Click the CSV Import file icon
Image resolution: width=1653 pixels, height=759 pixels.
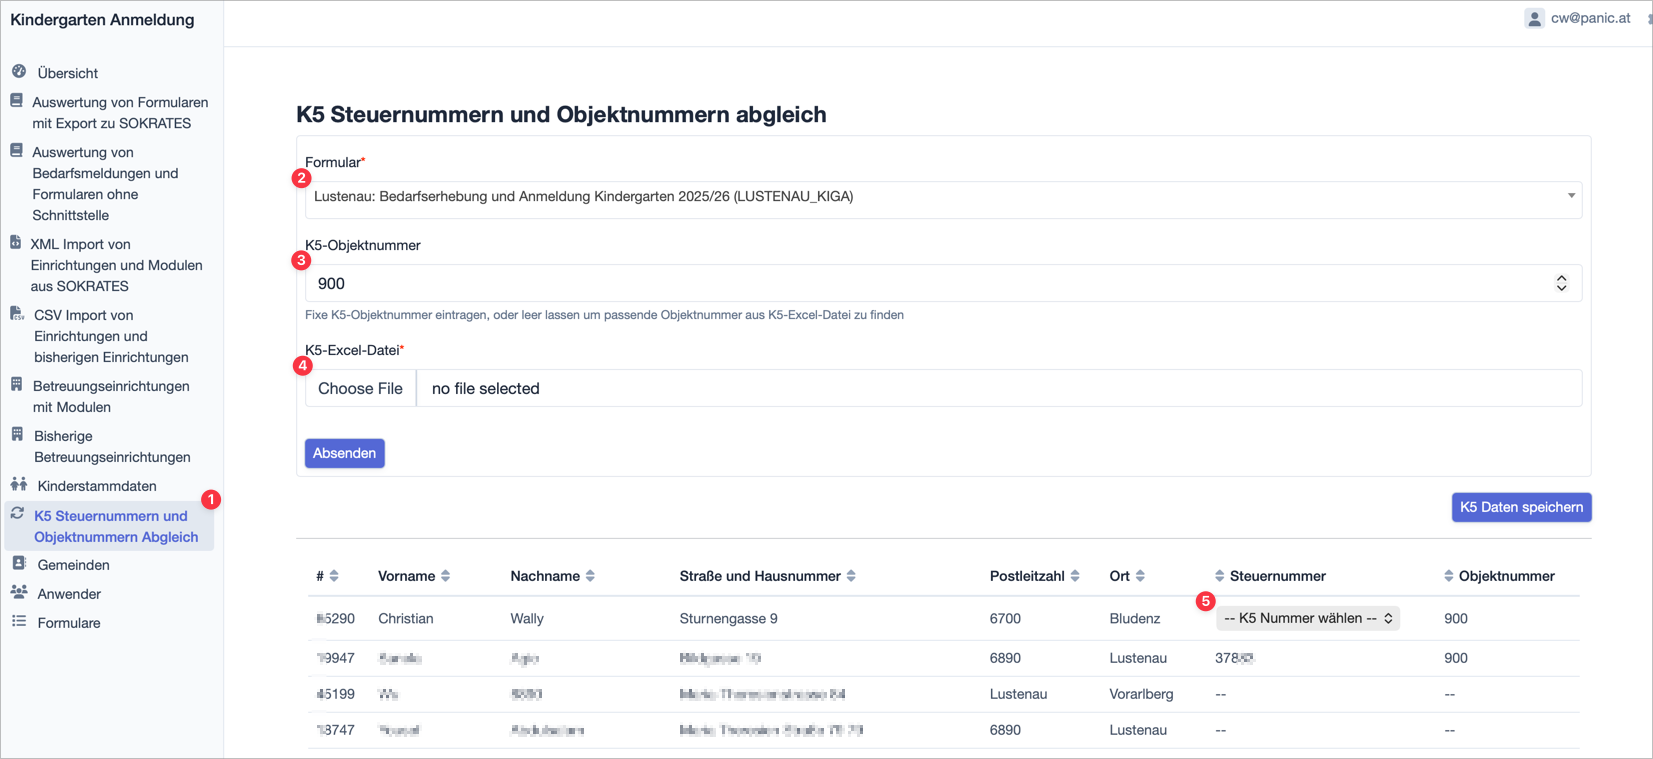(17, 314)
